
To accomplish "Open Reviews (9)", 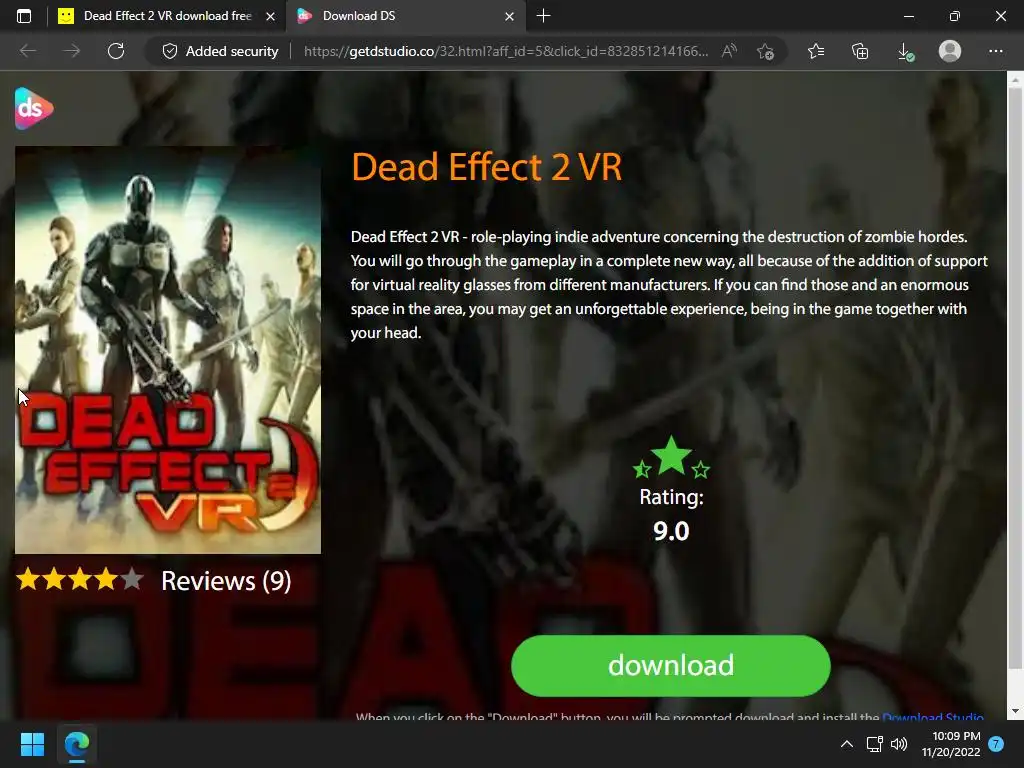I will pos(226,581).
